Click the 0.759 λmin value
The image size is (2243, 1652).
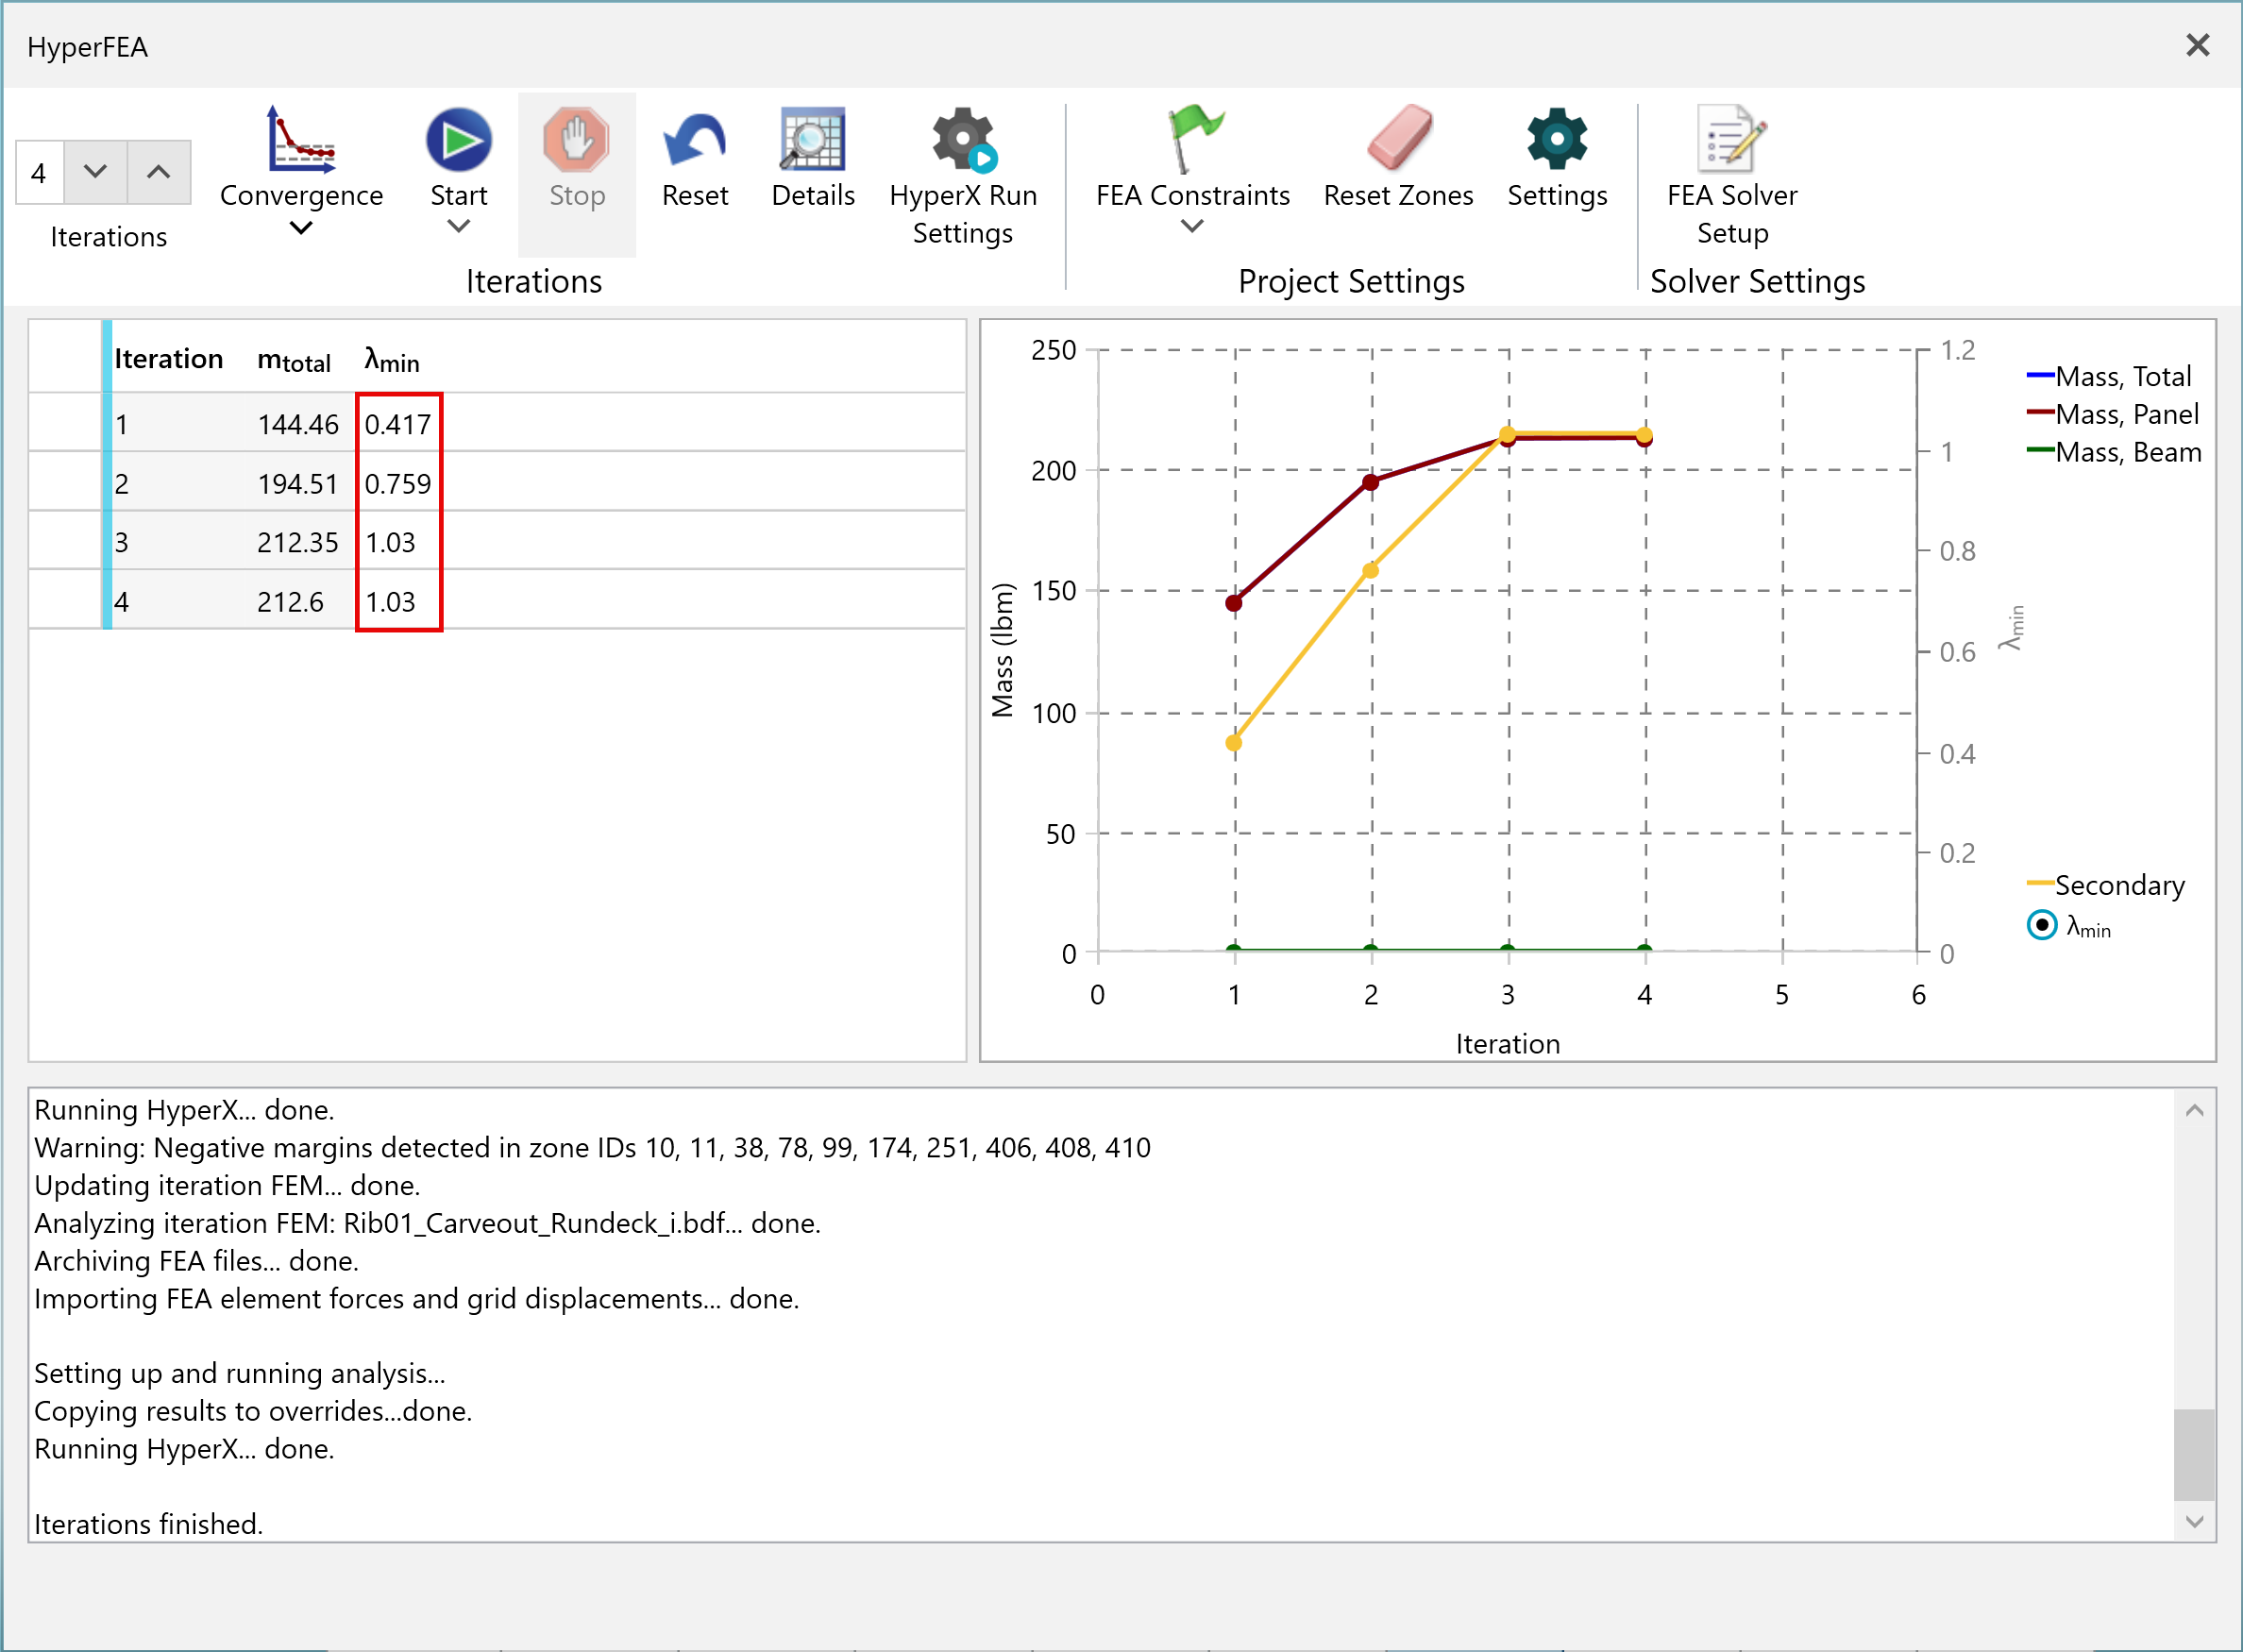[x=398, y=484]
